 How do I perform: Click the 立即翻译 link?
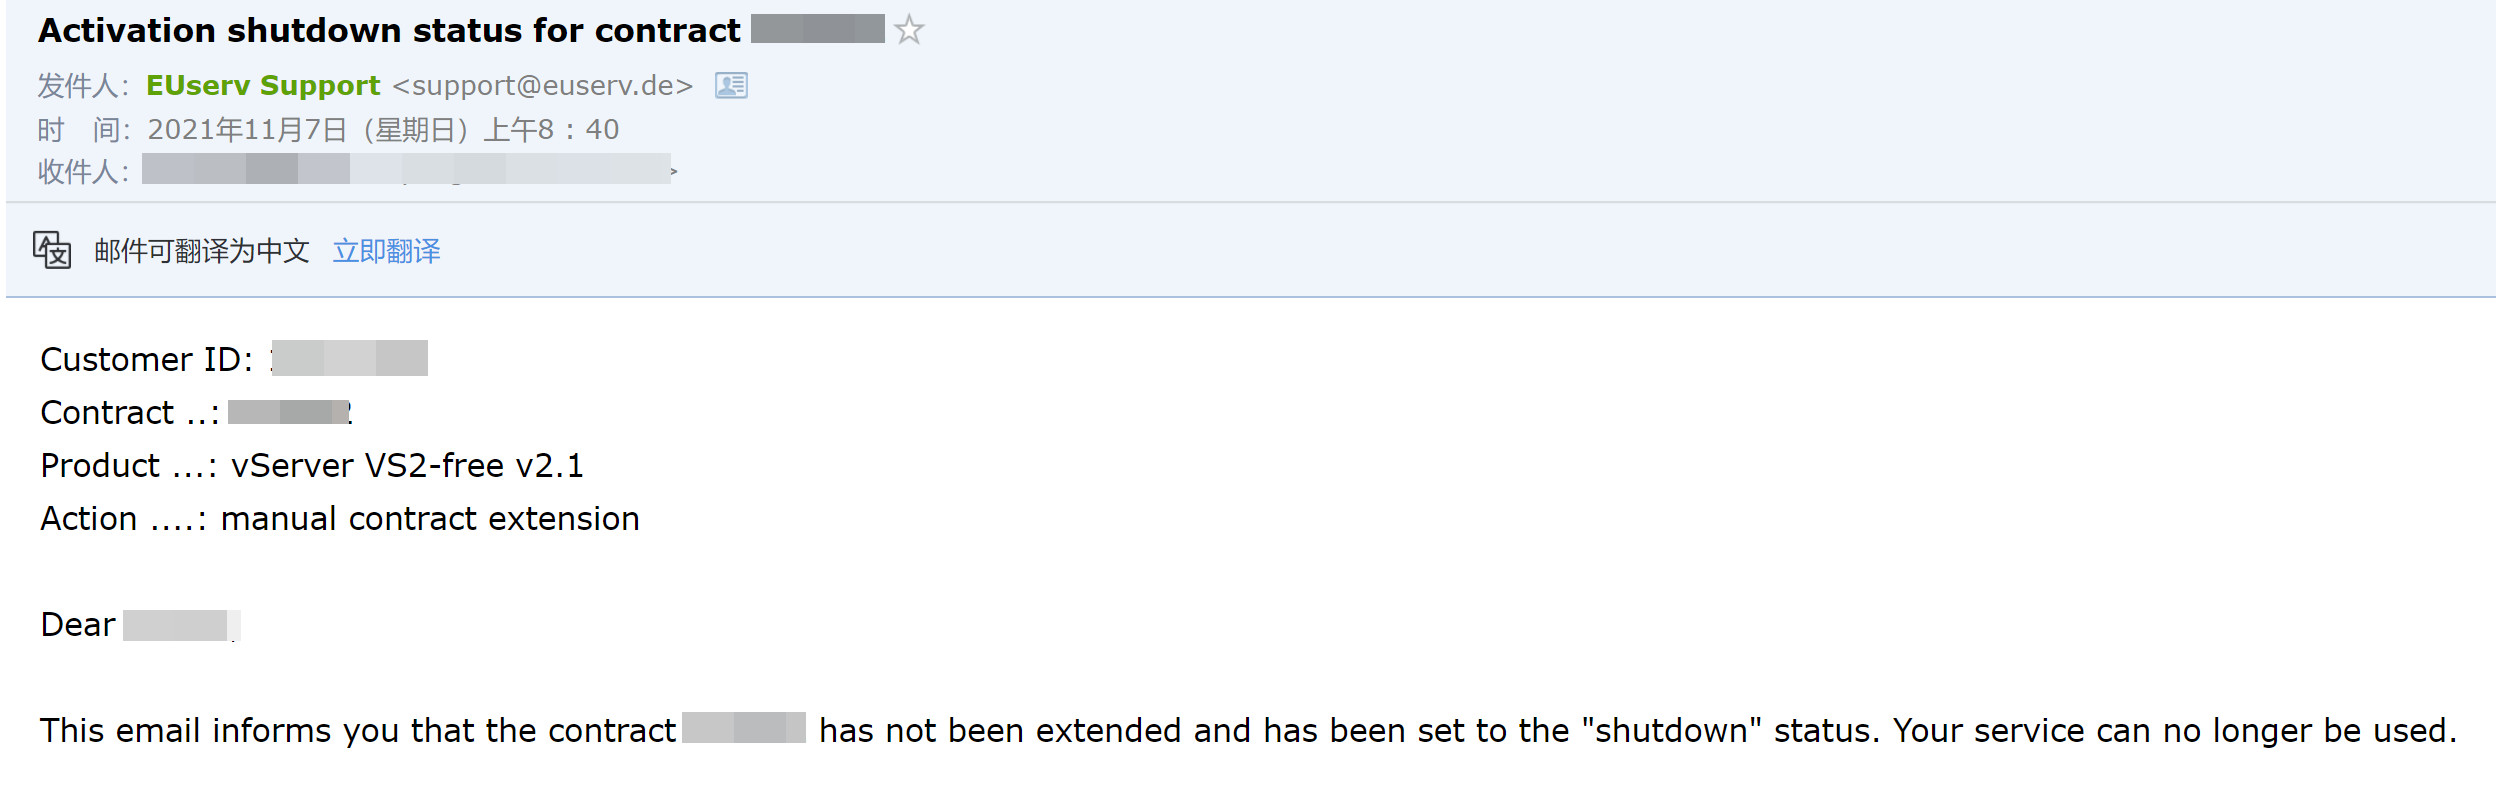[386, 251]
